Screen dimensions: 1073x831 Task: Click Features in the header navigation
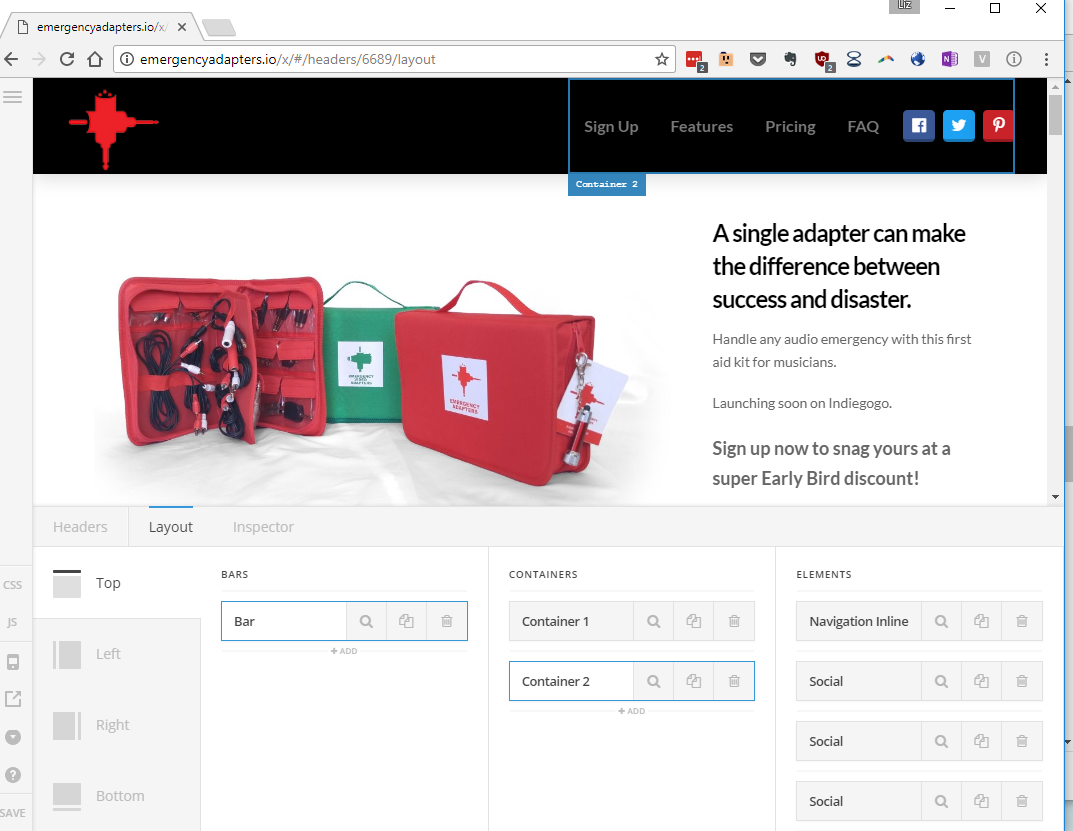coord(701,127)
